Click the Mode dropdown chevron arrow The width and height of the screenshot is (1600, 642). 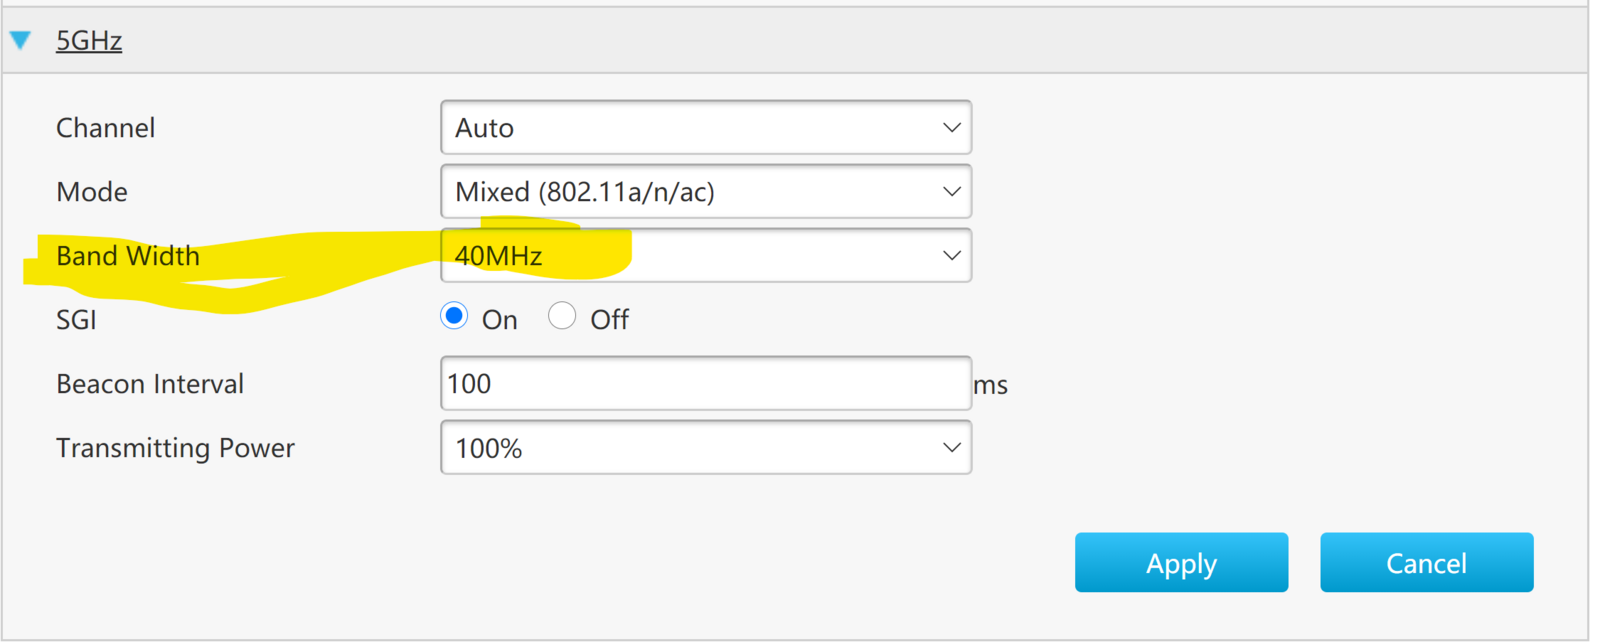click(951, 192)
